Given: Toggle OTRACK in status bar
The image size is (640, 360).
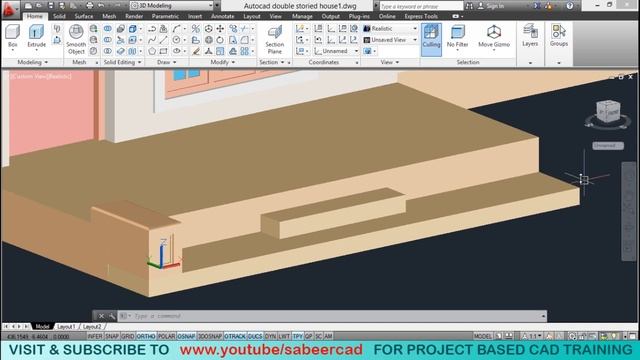Looking at the screenshot, I should click(235, 336).
